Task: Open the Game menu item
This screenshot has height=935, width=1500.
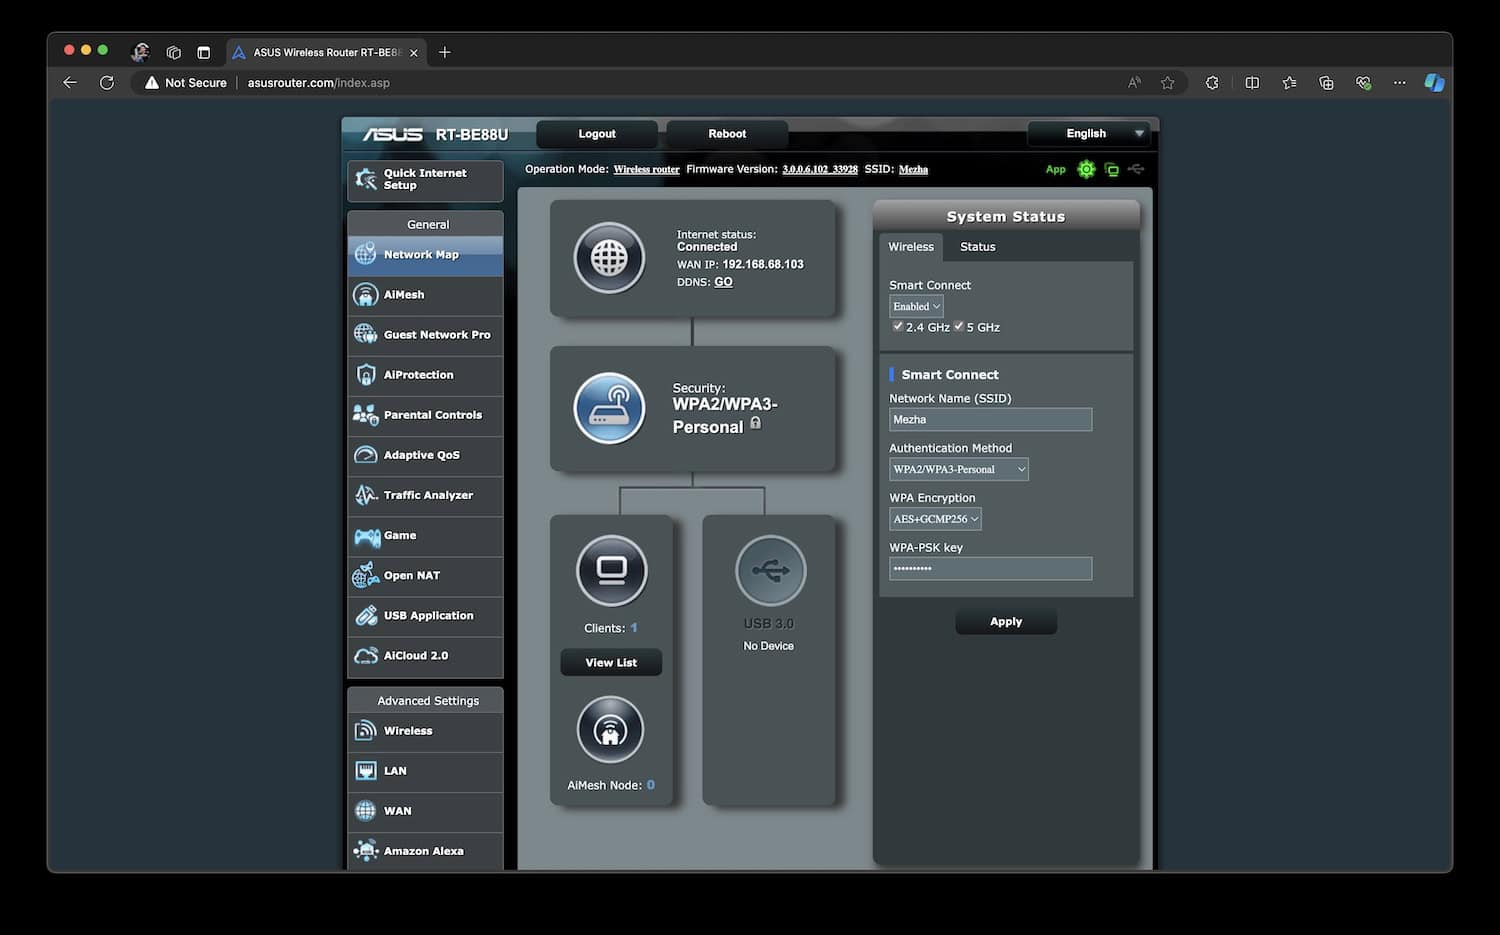Action: [425, 536]
